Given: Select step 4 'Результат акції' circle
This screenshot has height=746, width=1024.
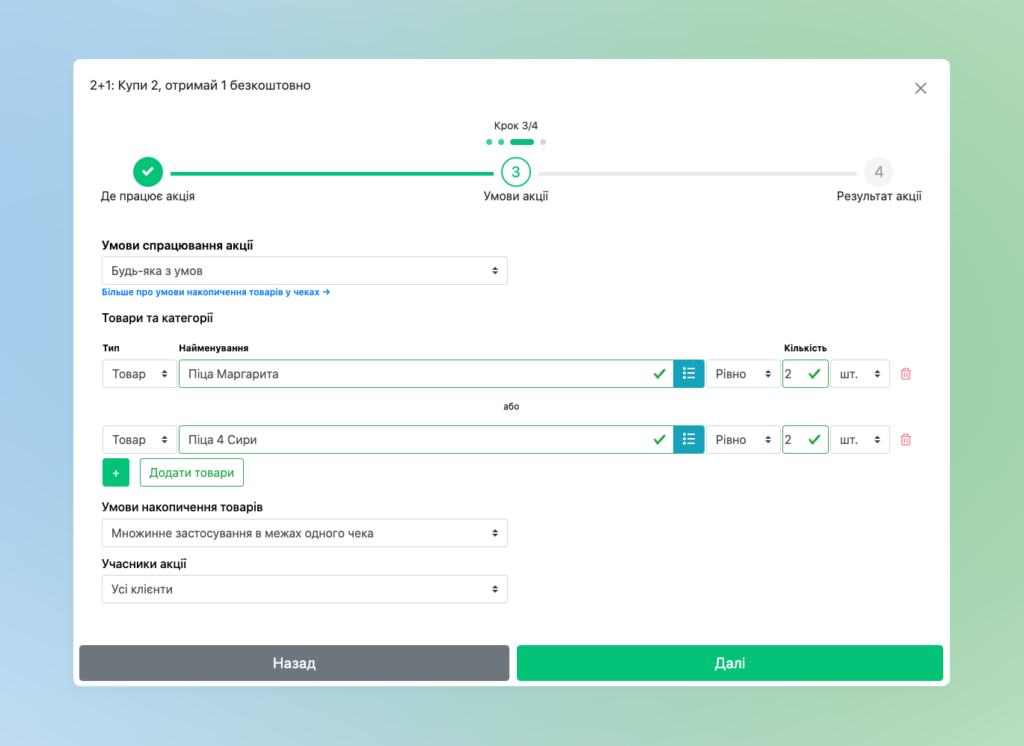Looking at the screenshot, I should pyautogui.click(x=878, y=172).
